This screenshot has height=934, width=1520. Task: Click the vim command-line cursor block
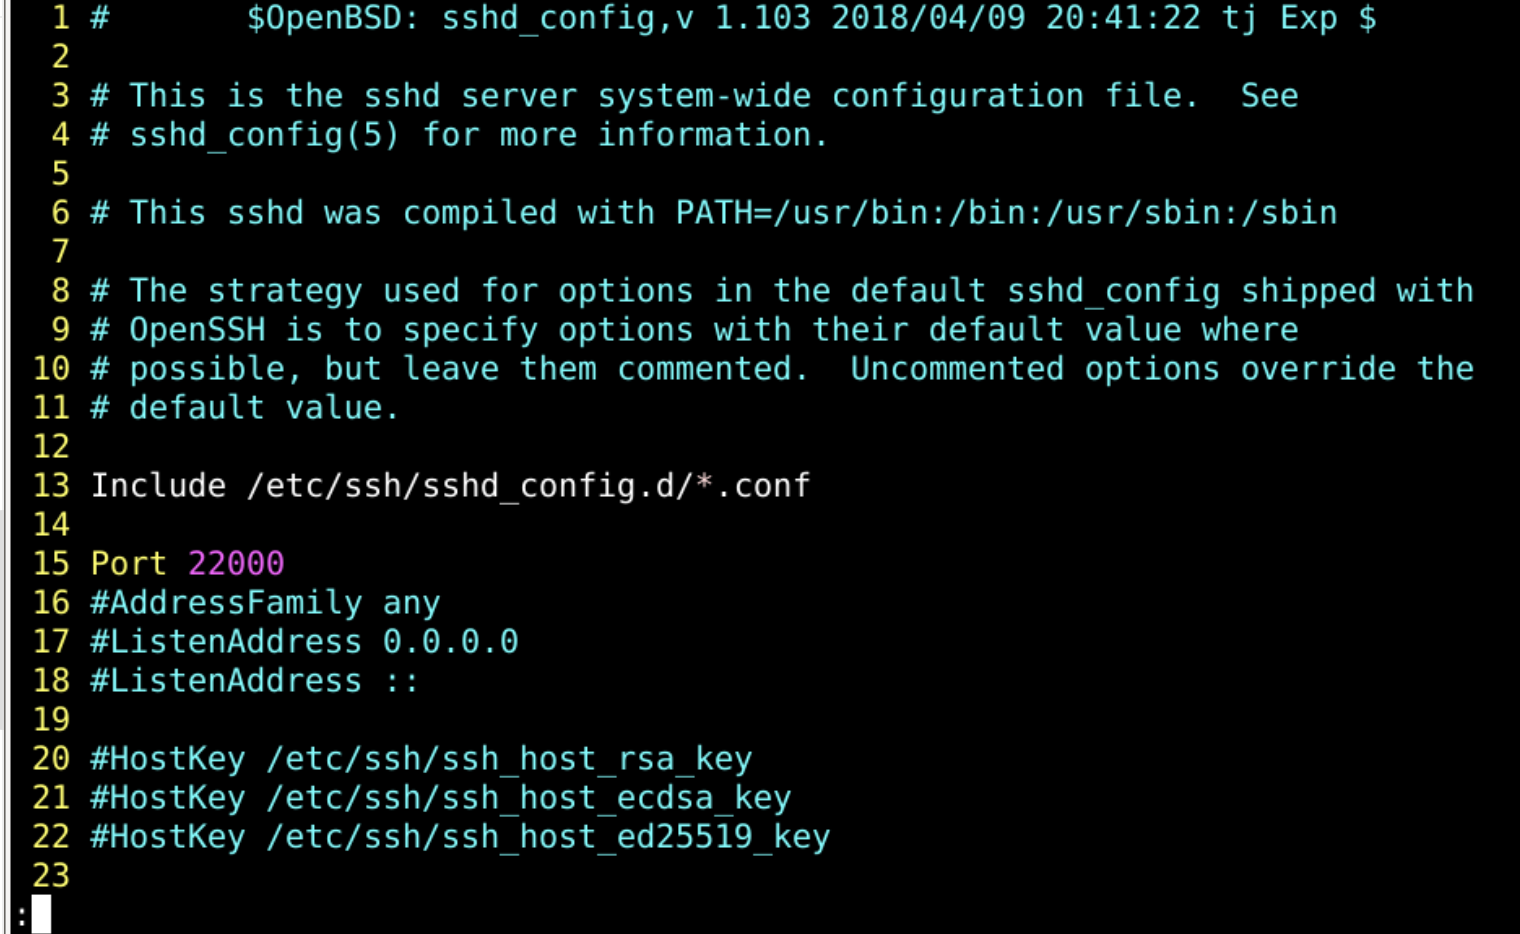(41, 914)
